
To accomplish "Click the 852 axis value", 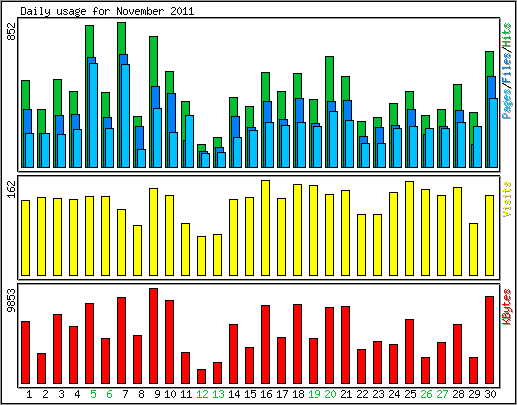I will 12,32.
